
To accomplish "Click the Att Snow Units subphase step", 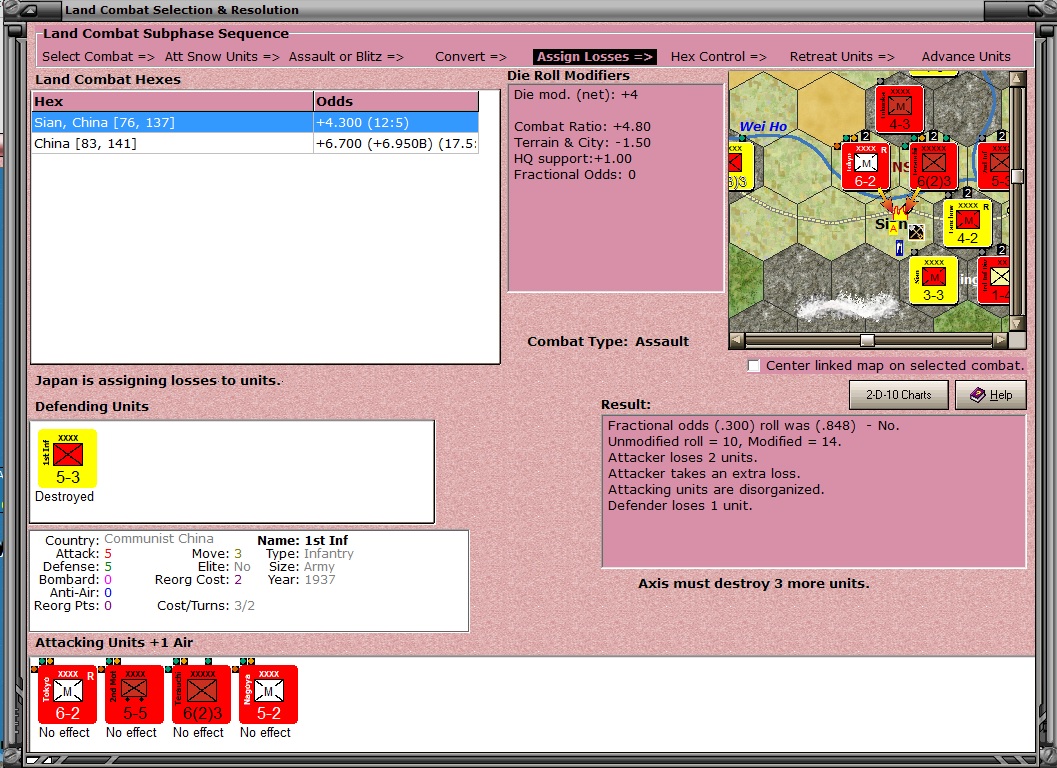I will (x=222, y=57).
